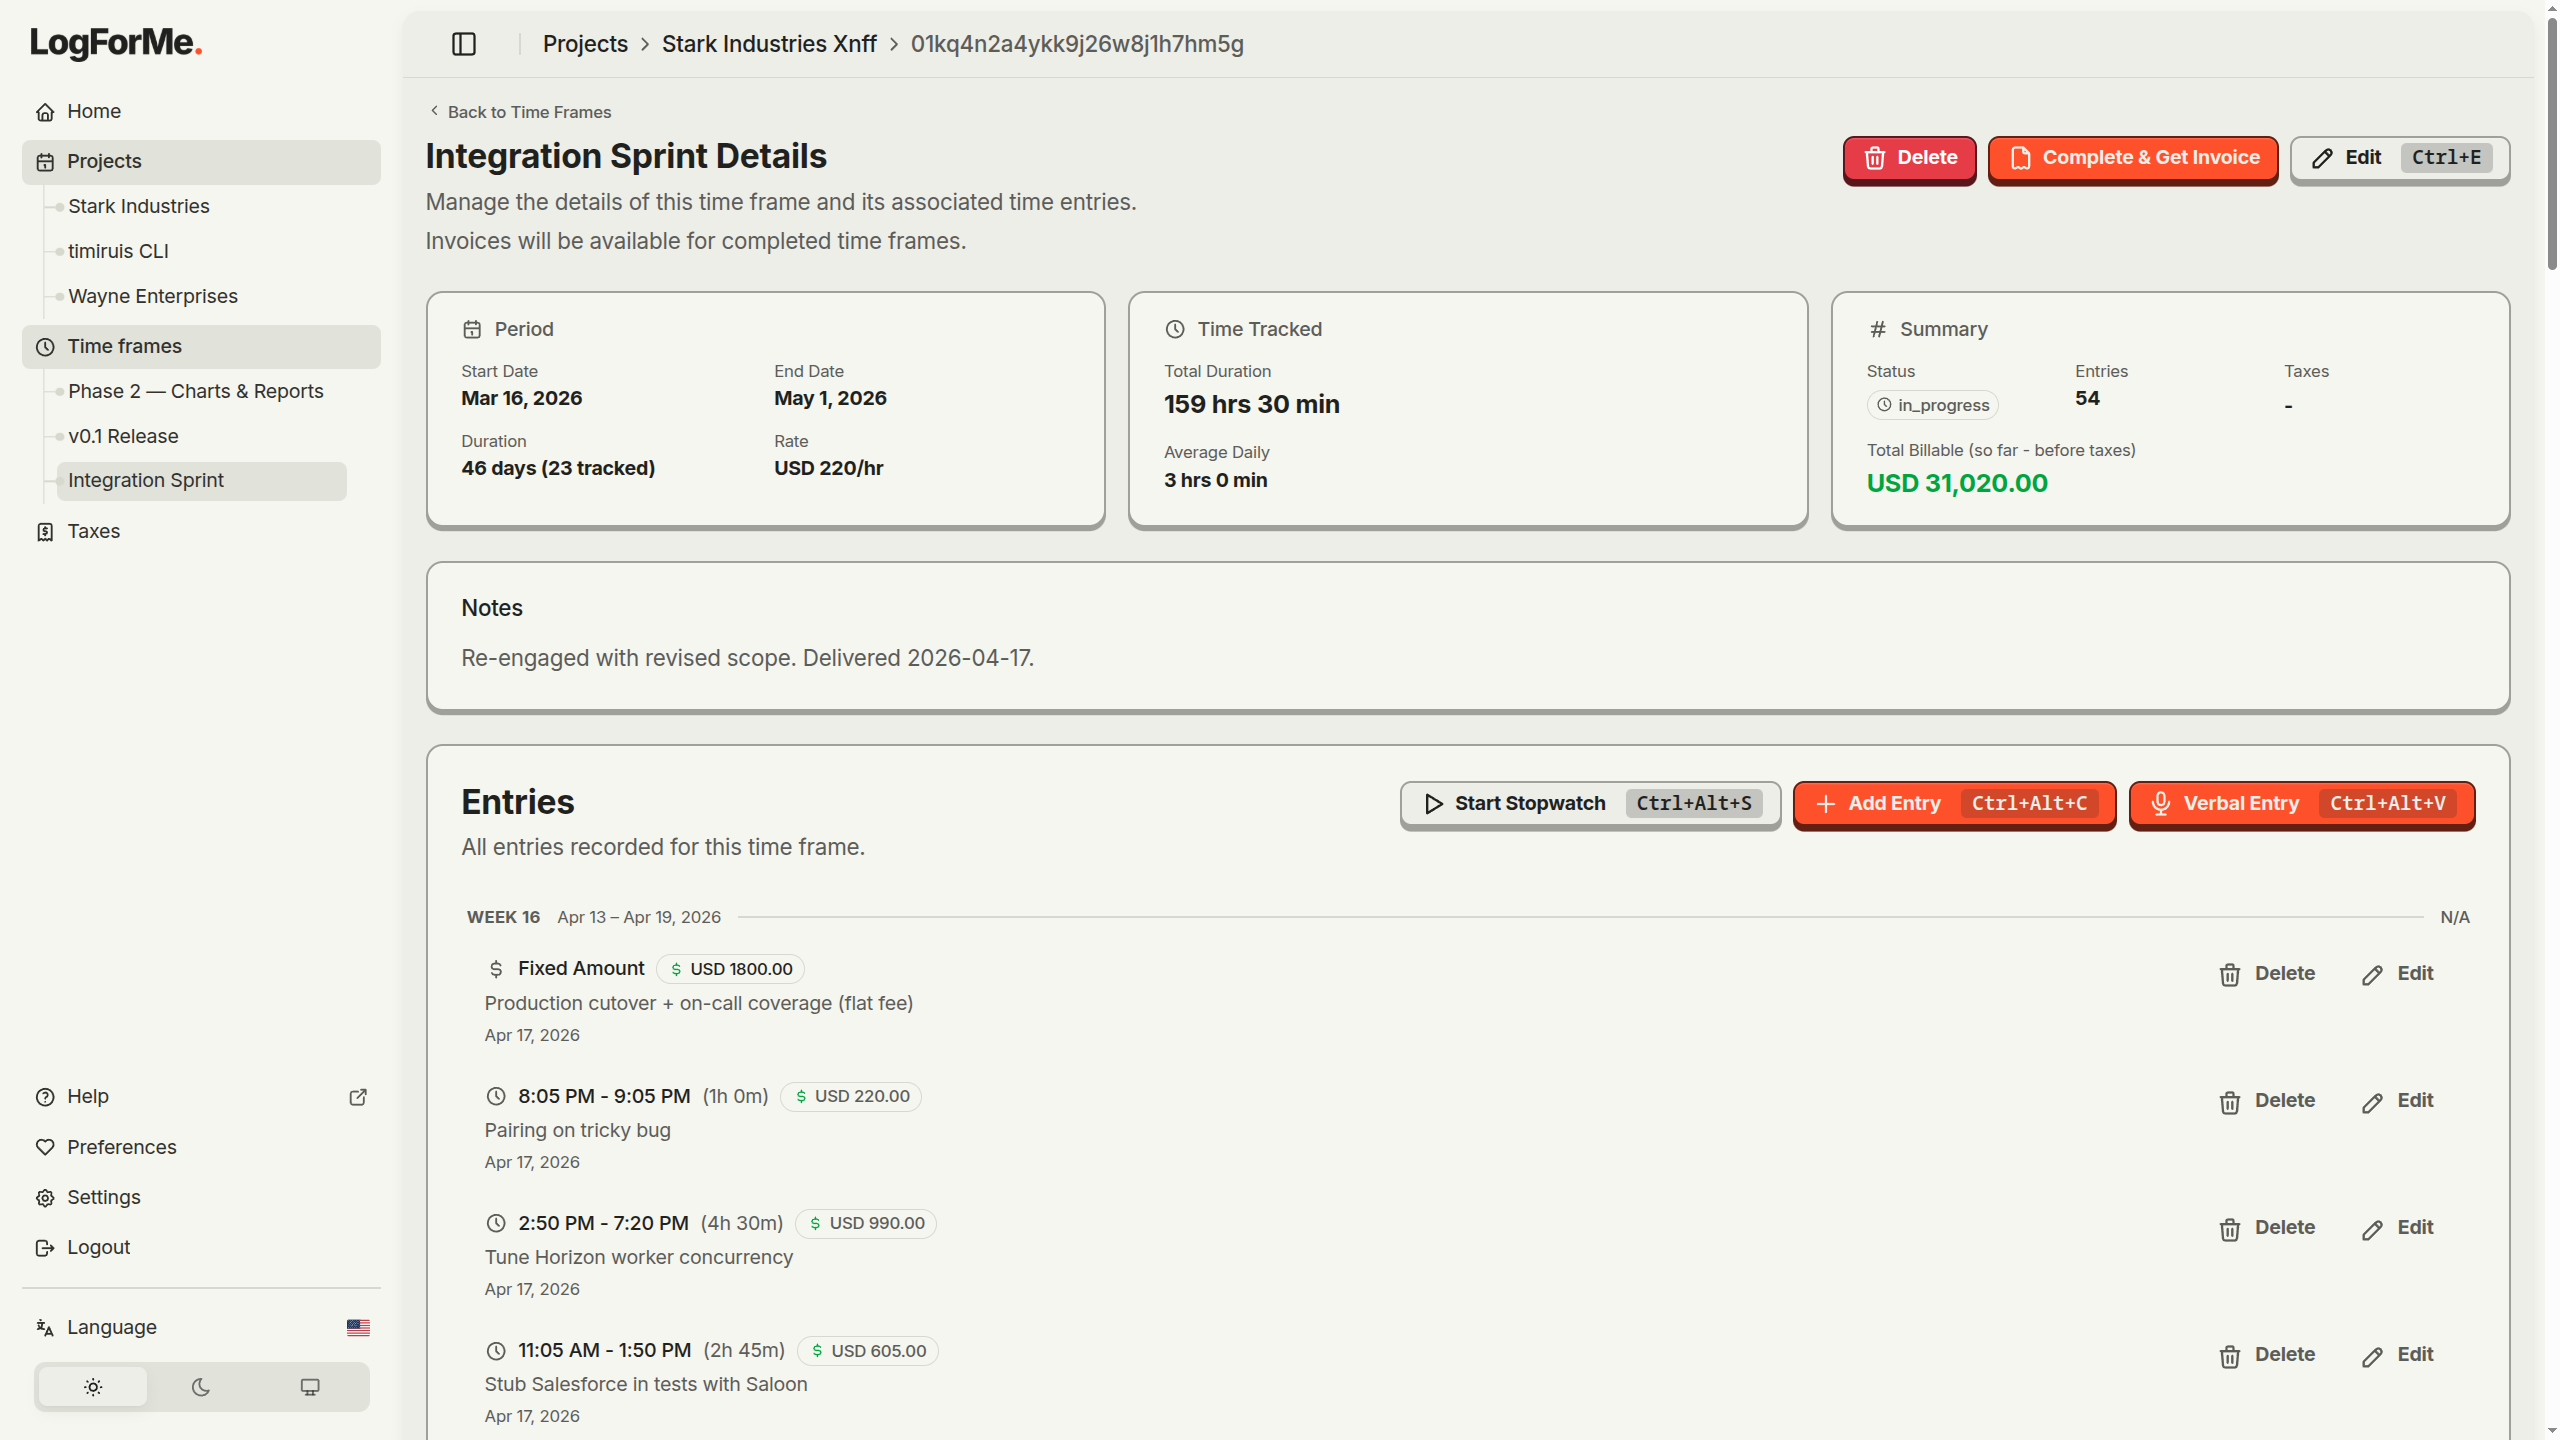Select system theme monitor toggle

click(x=310, y=1387)
